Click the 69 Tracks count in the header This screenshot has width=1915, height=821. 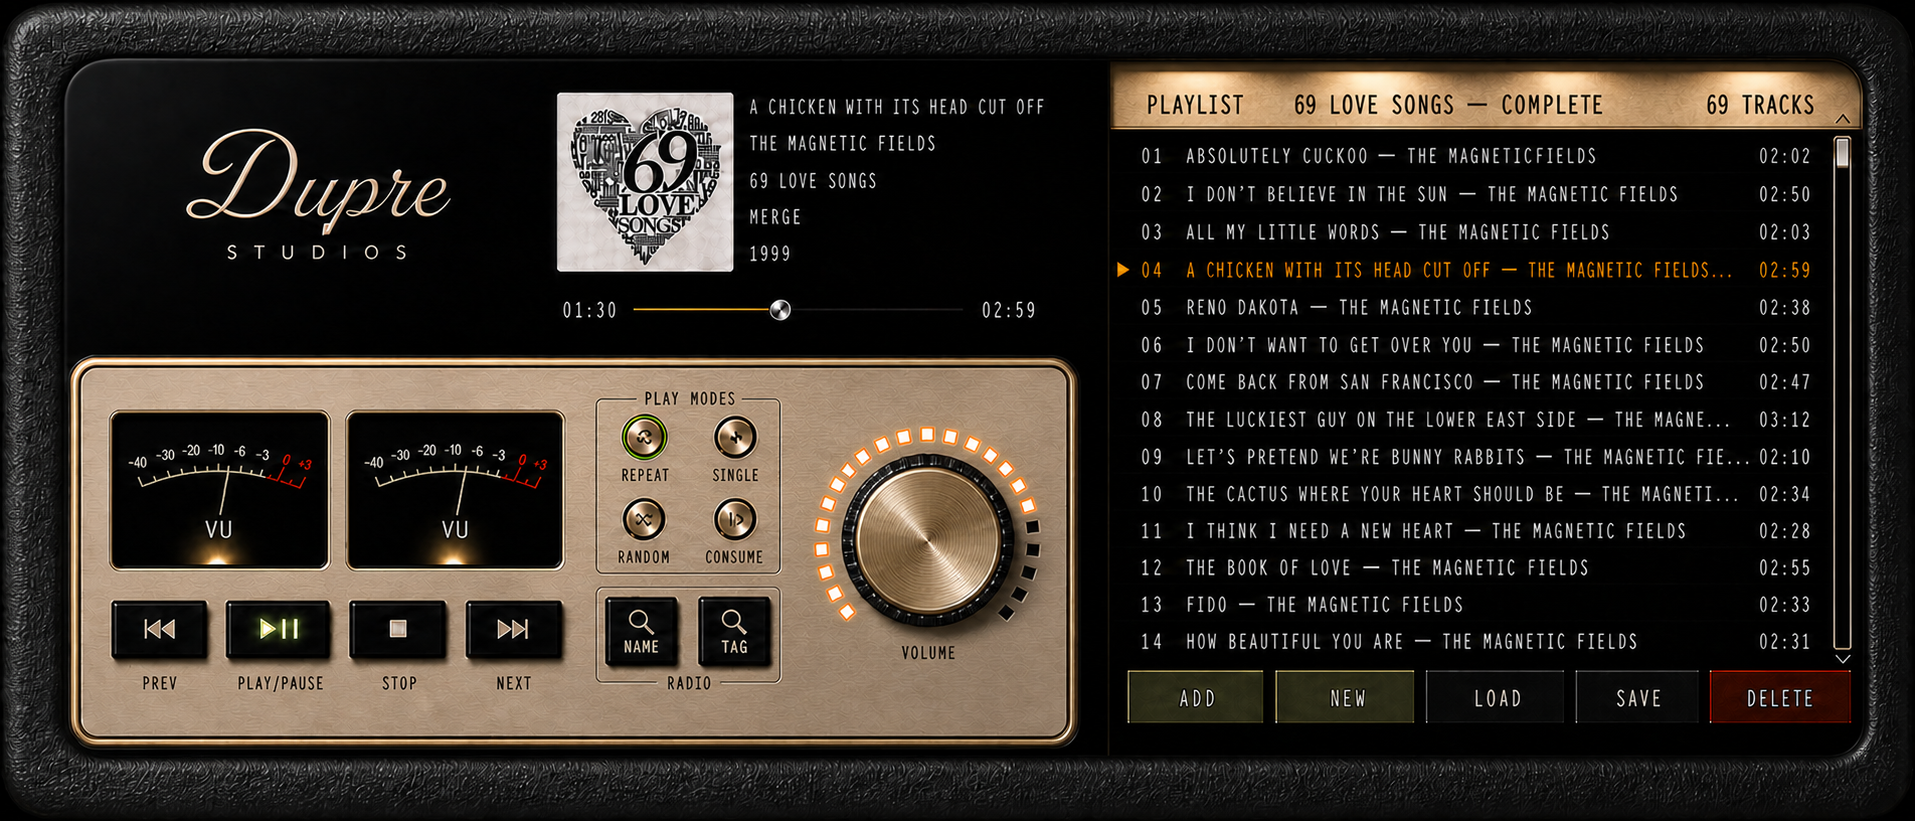pyautogui.click(x=1760, y=105)
